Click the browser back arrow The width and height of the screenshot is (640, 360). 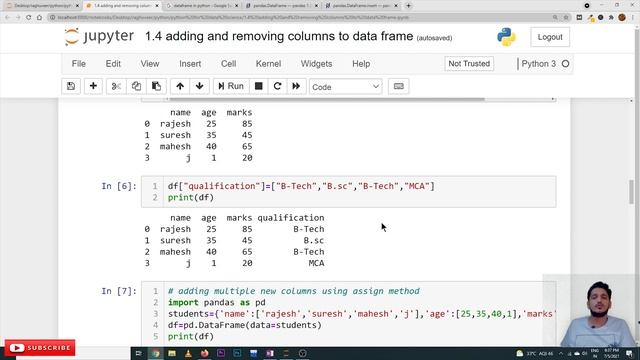point(7,18)
